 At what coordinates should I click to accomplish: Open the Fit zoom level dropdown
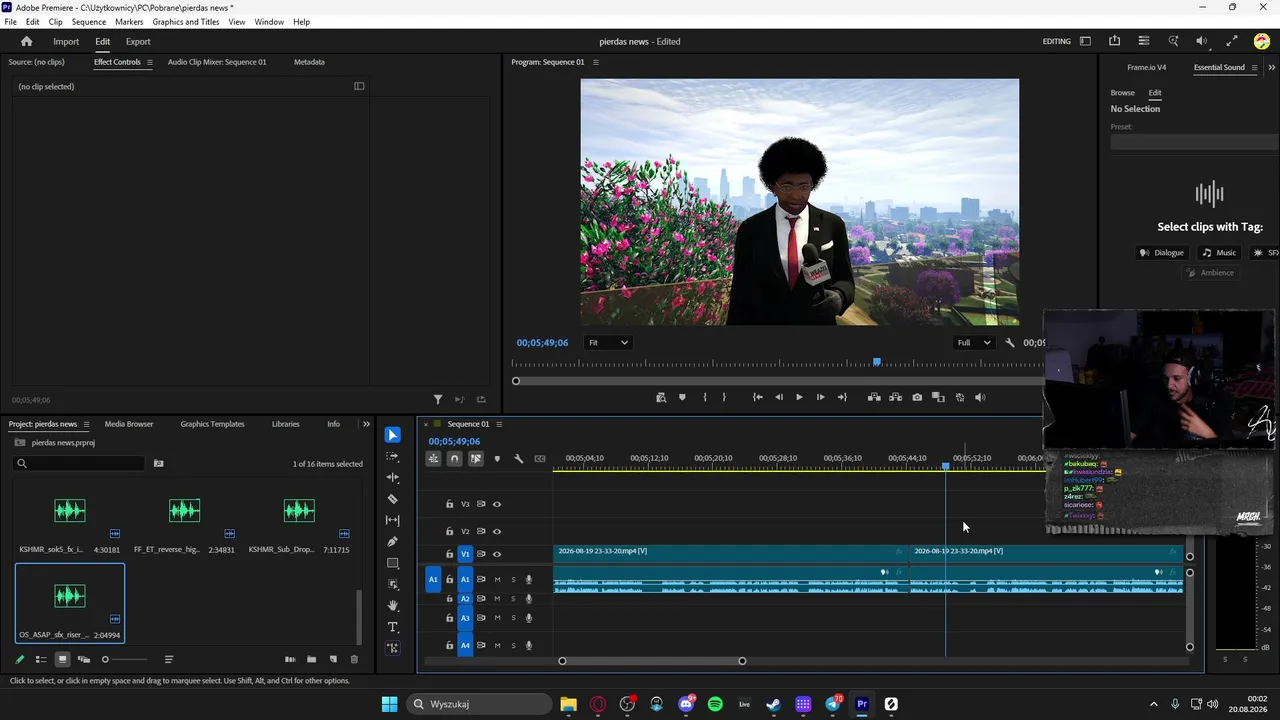[x=608, y=343]
